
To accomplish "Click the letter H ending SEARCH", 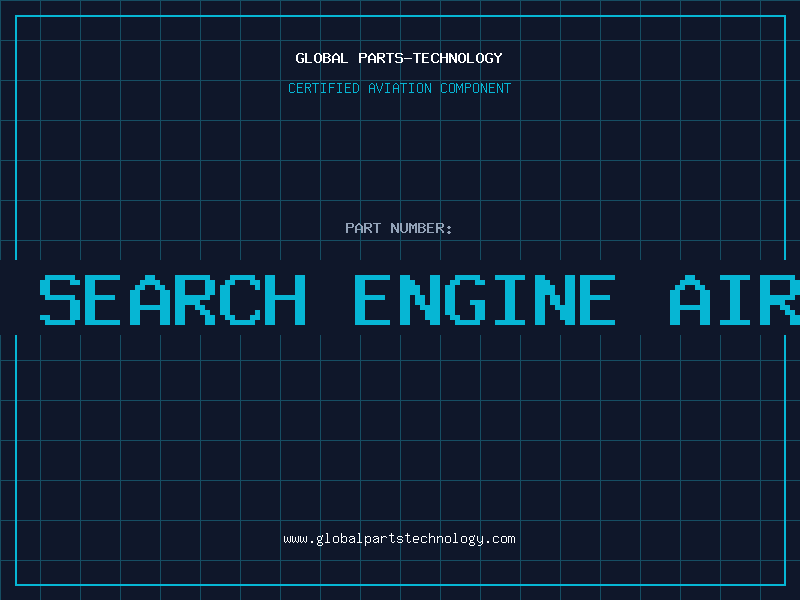I will 286,300.
